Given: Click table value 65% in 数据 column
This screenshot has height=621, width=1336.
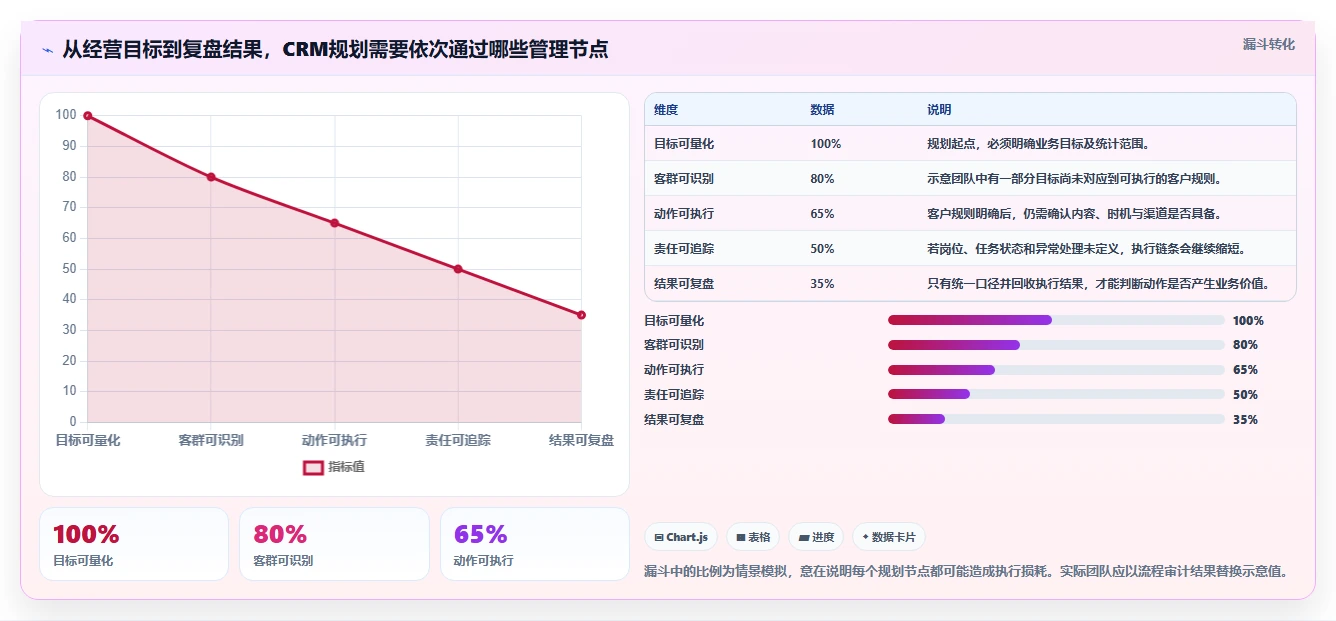Looking at the screenshot, I should 822,214.
